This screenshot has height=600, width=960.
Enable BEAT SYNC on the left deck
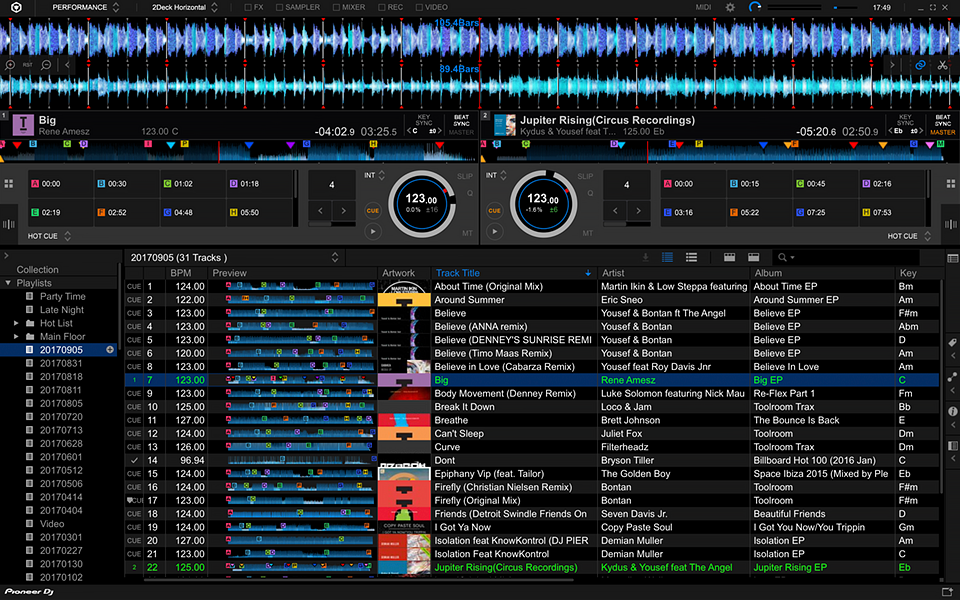(x=460, y=117)
